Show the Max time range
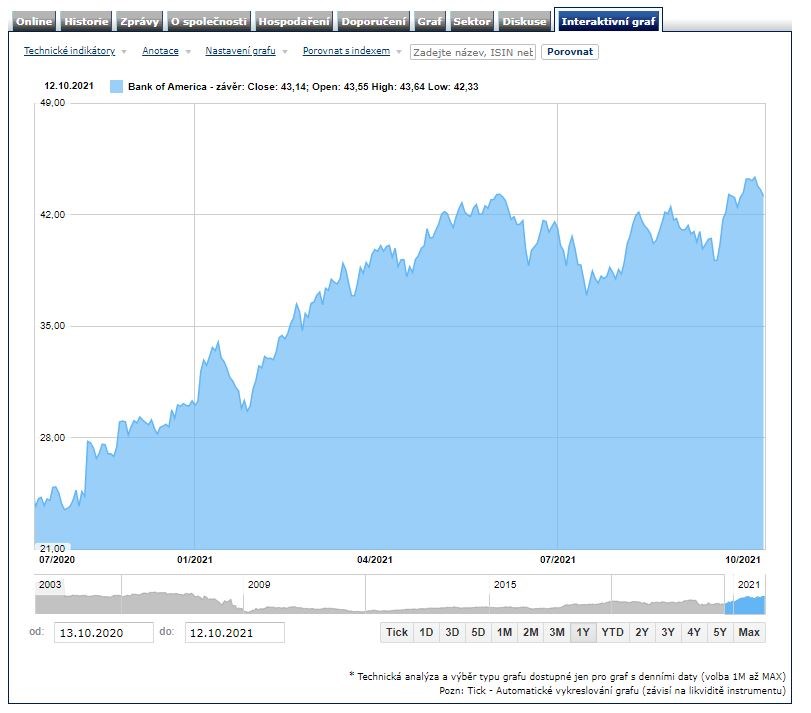This screenshot has height=713, width=811. tap(749, 632)
